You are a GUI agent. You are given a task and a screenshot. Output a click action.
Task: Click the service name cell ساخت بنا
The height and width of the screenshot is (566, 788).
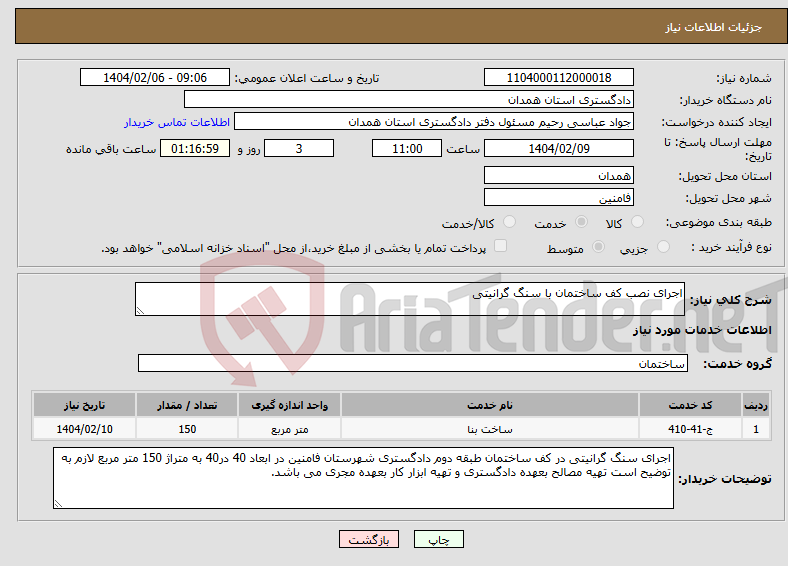[x=490, y=429]
